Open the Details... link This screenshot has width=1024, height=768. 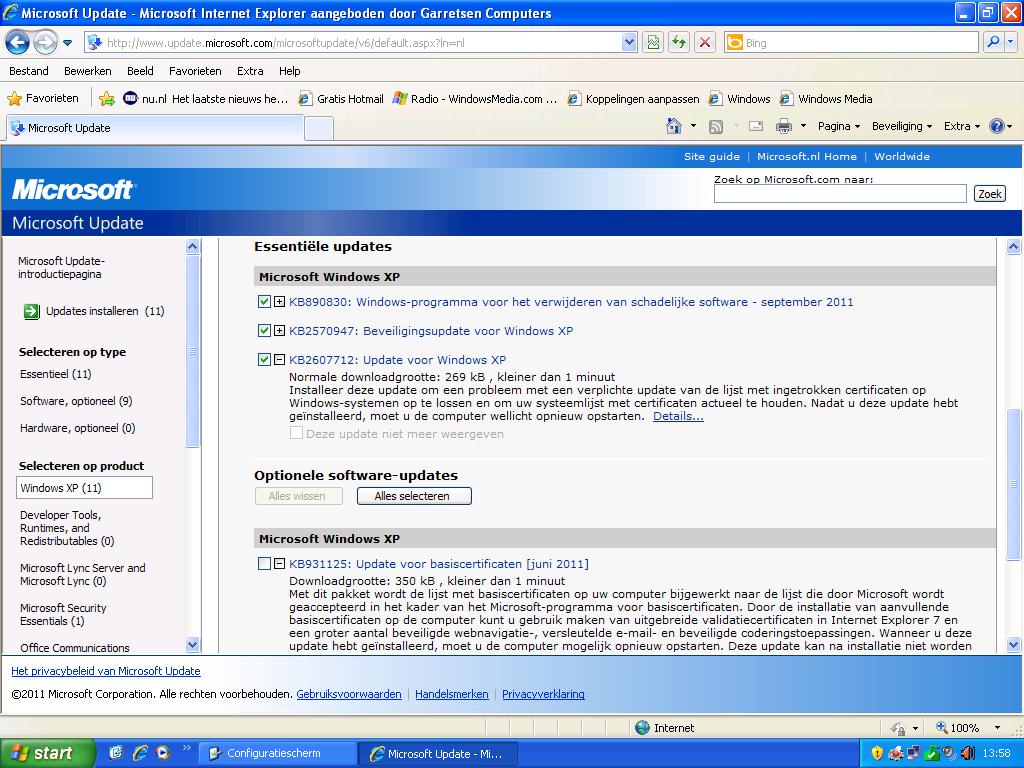point(678,416)
